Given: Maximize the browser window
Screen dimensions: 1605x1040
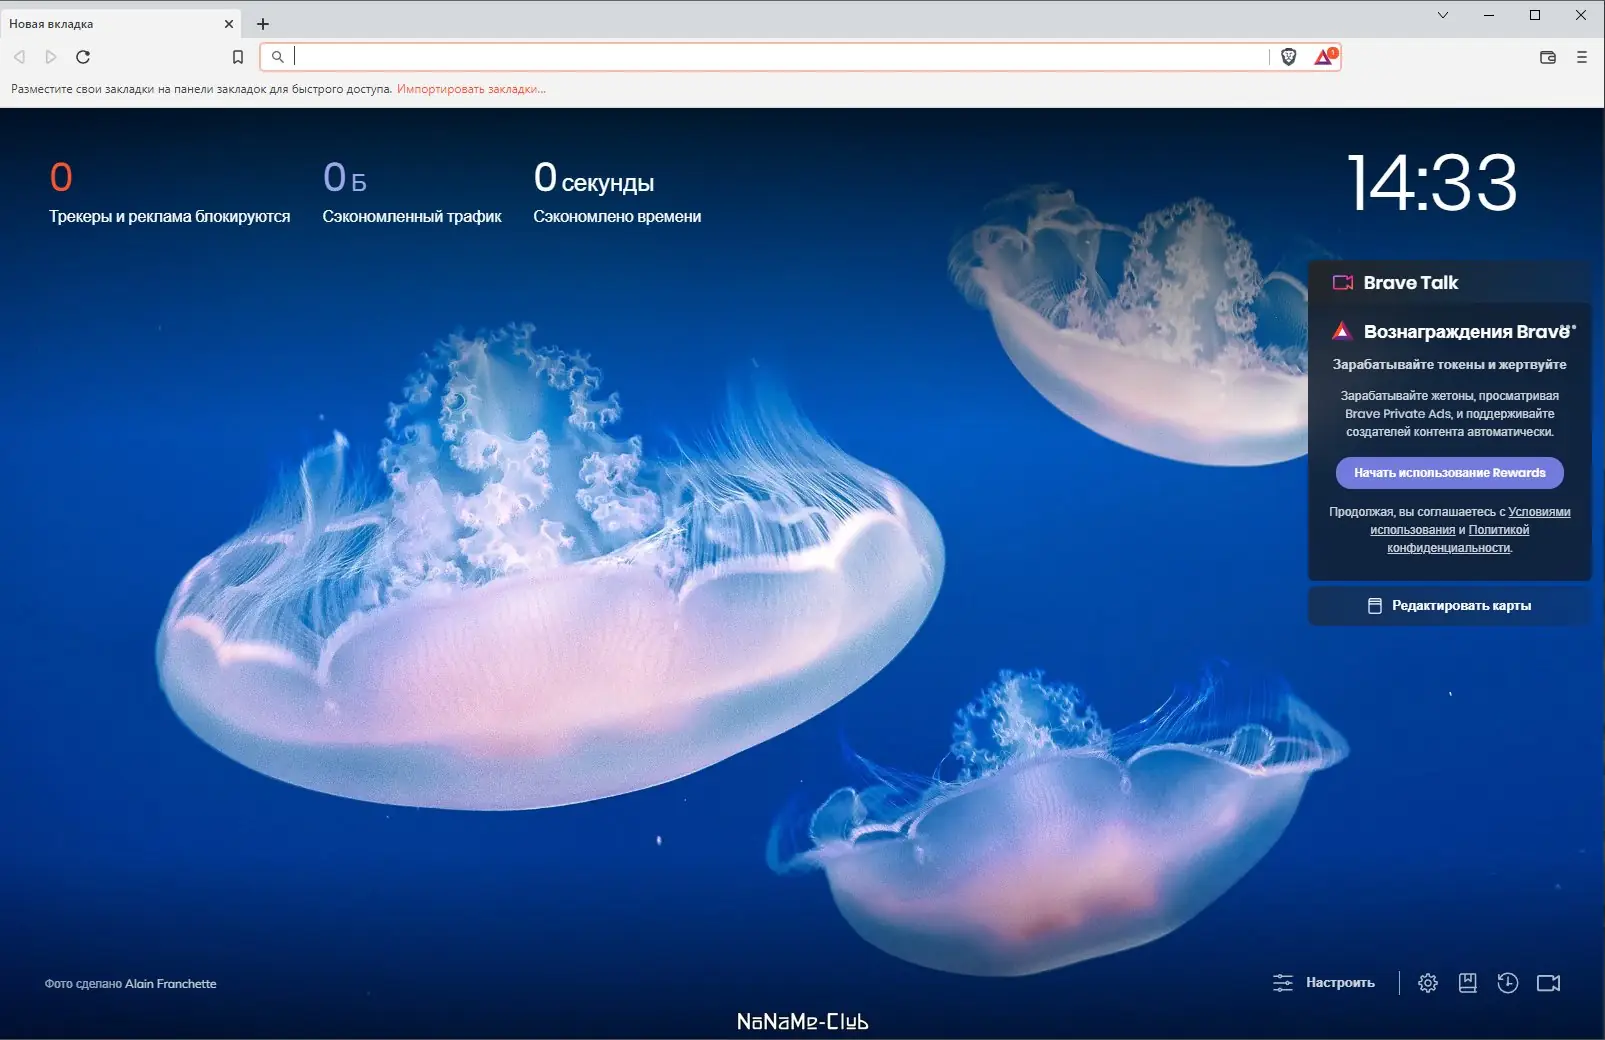Looking at the screenshot, I should (1535, 15).
